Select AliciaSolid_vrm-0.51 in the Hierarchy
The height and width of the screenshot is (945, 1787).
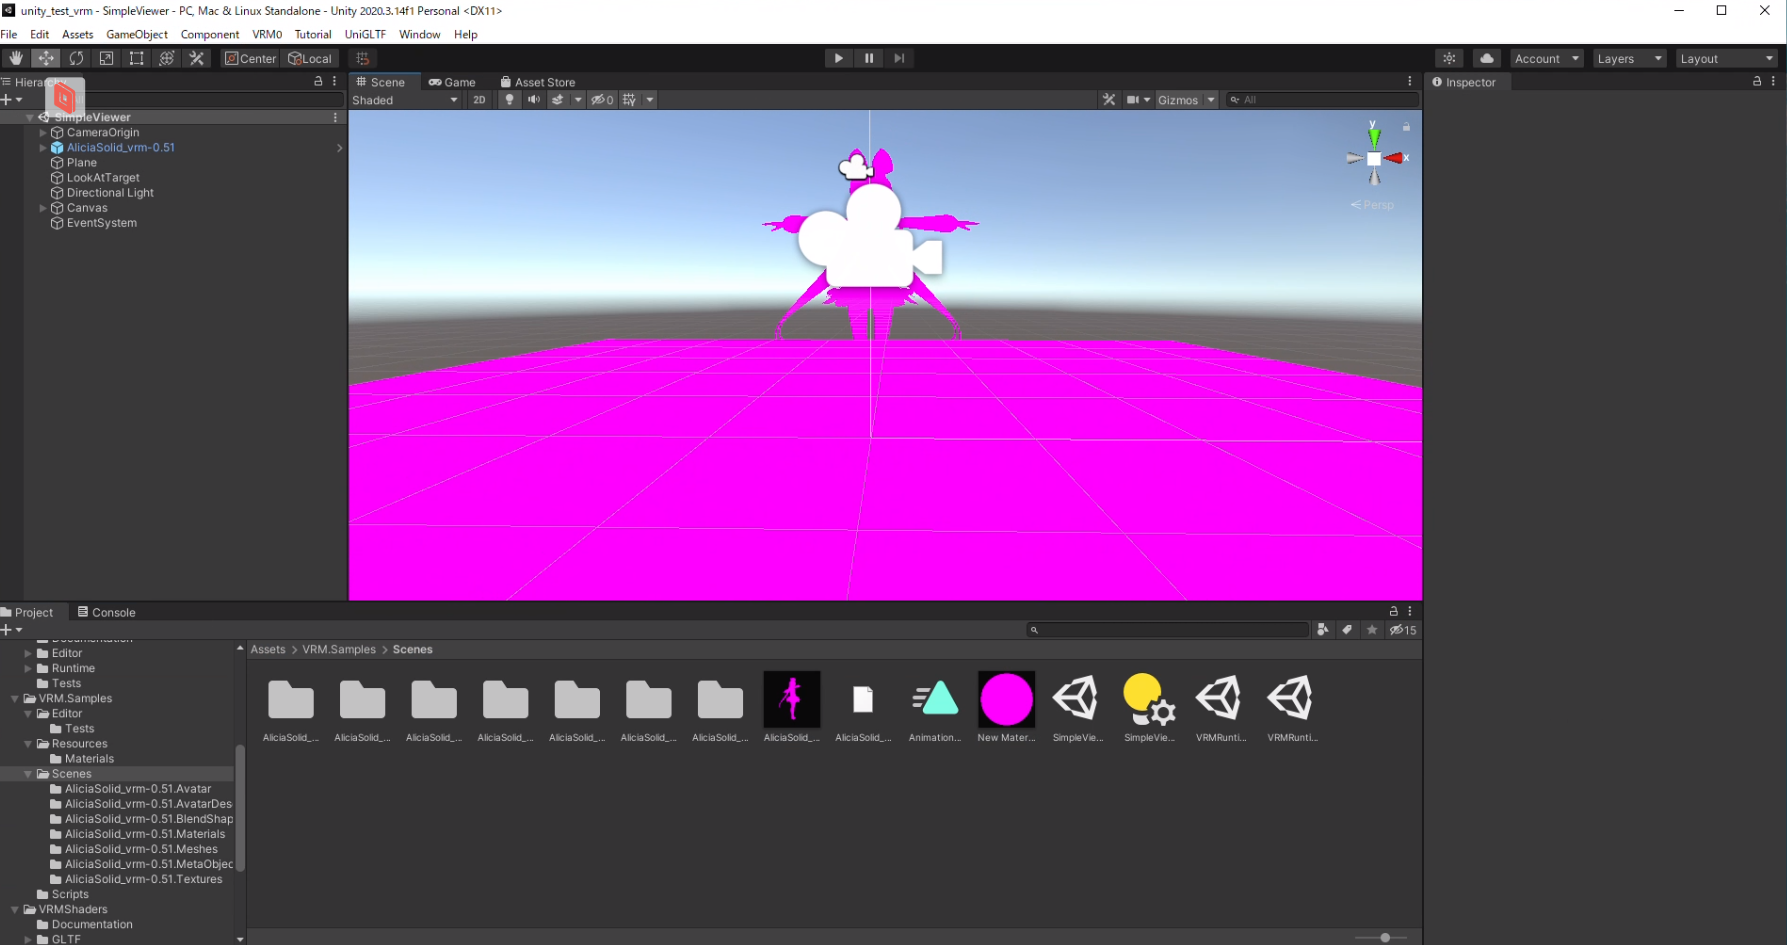[x=120, y=147]
